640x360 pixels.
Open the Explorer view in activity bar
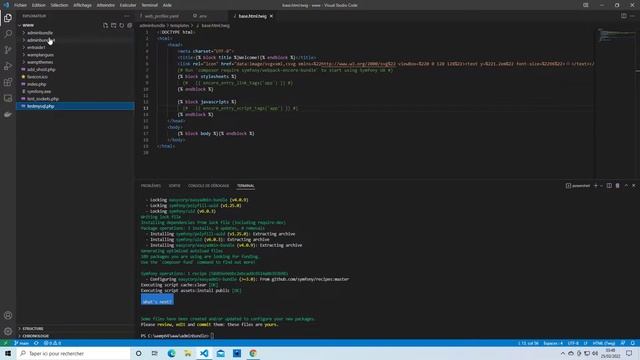click(8, 18)
